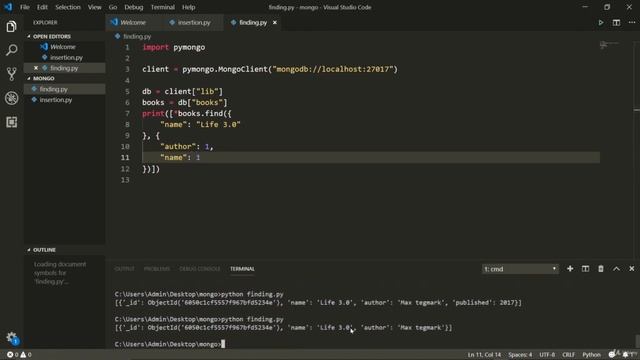Open the Edit menu
Image resolution: width=640 pixels, height=360 pixels.
[42, 7]
